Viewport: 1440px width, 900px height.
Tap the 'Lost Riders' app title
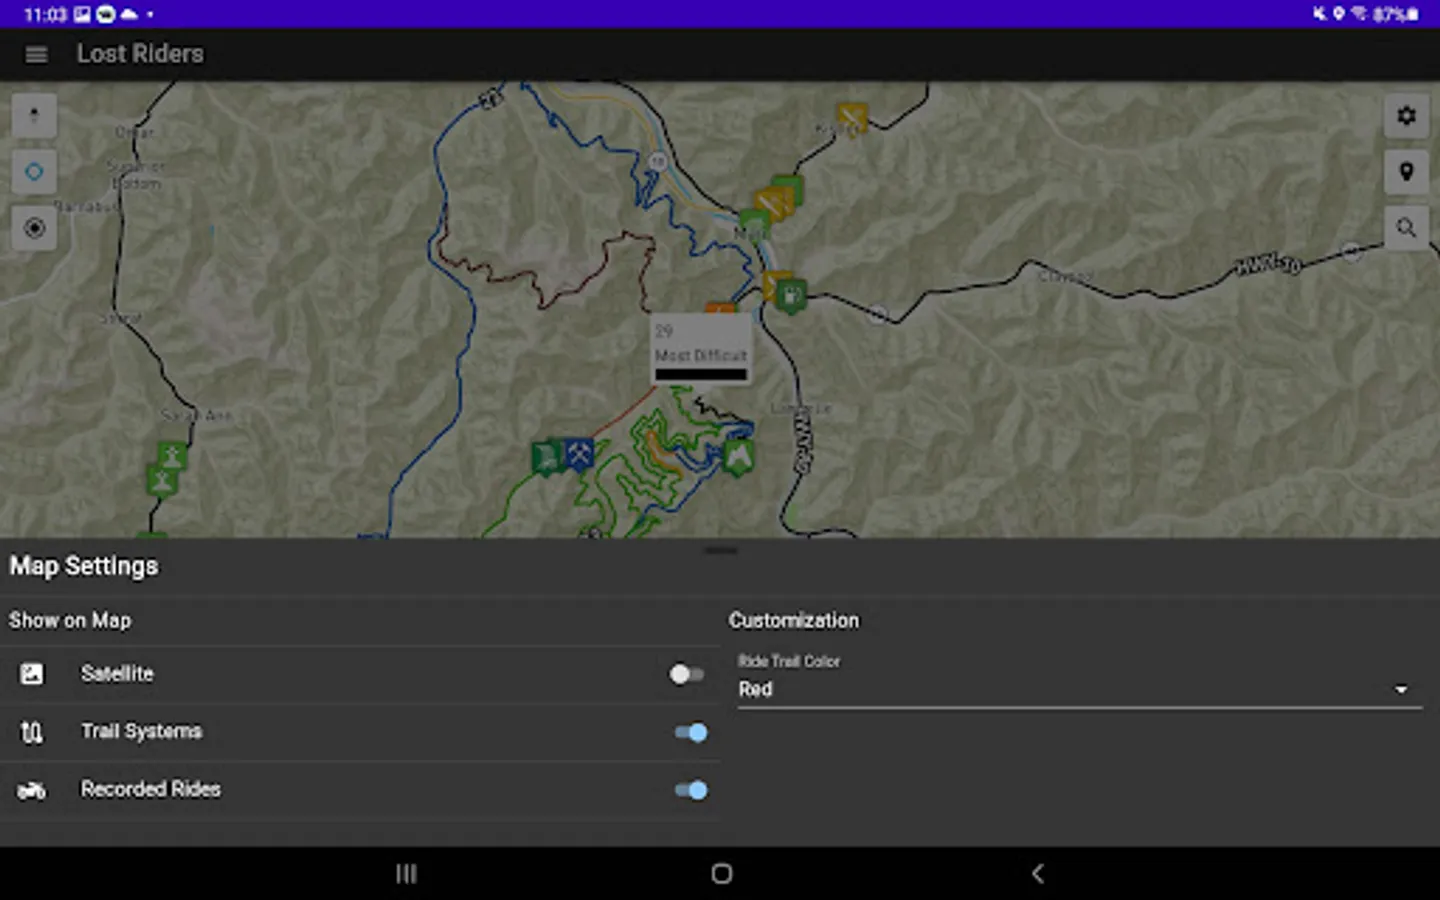140,54
